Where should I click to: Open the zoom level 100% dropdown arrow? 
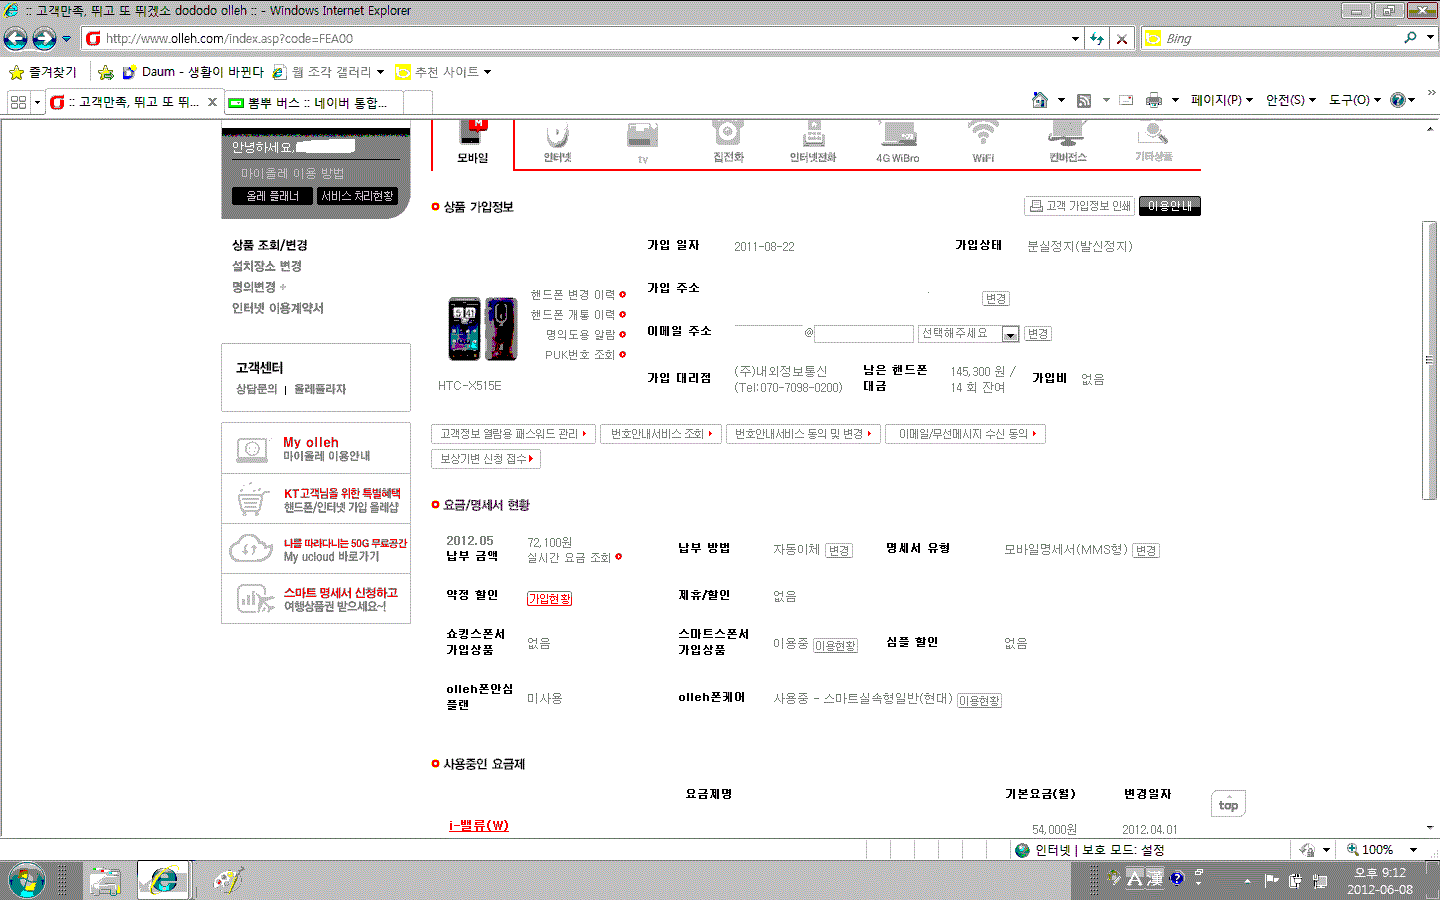point(1413,850)
